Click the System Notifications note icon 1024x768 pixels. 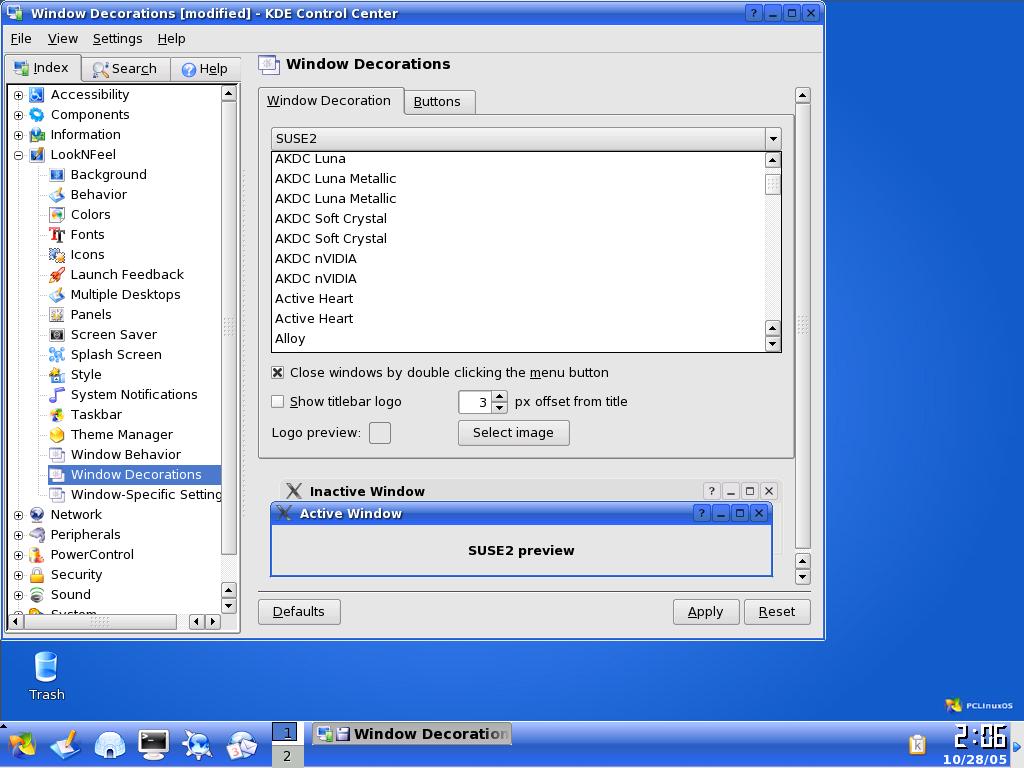[x=57, y=395]
